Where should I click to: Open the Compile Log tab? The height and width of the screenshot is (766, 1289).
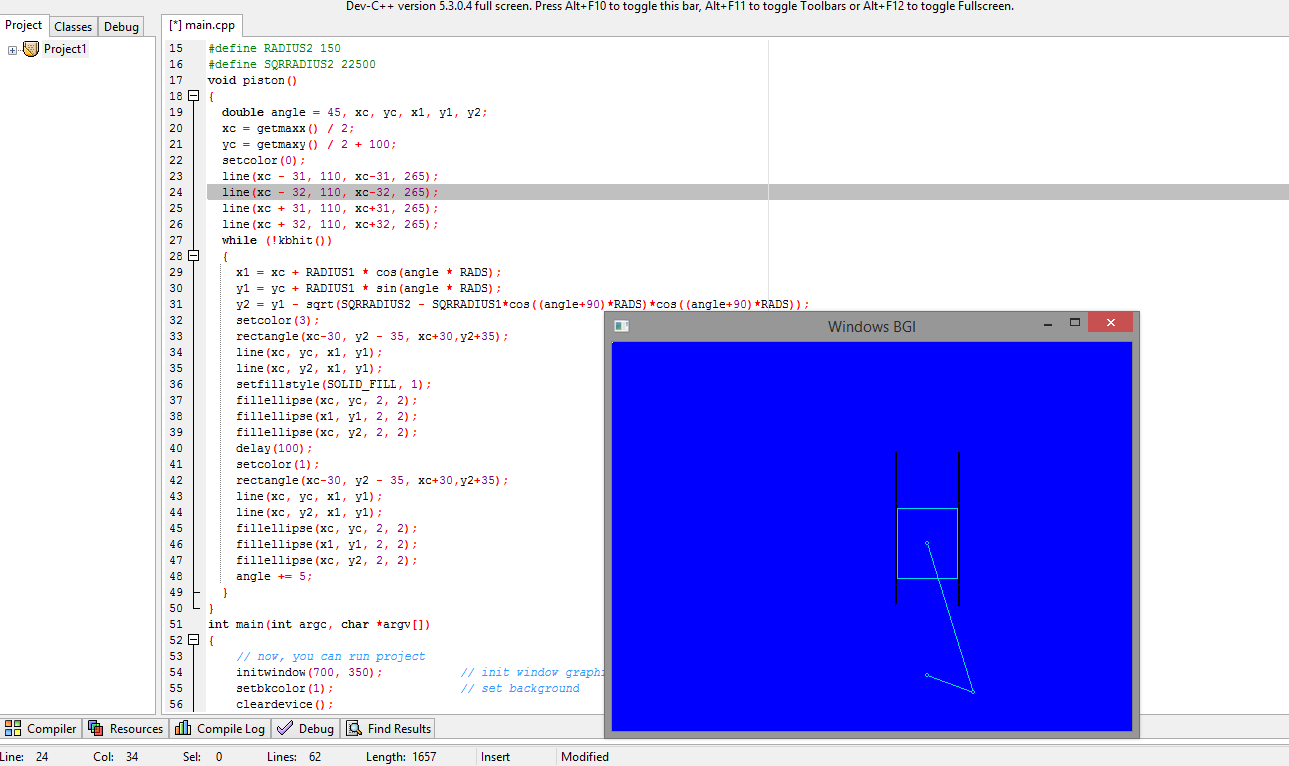point(219,729)
